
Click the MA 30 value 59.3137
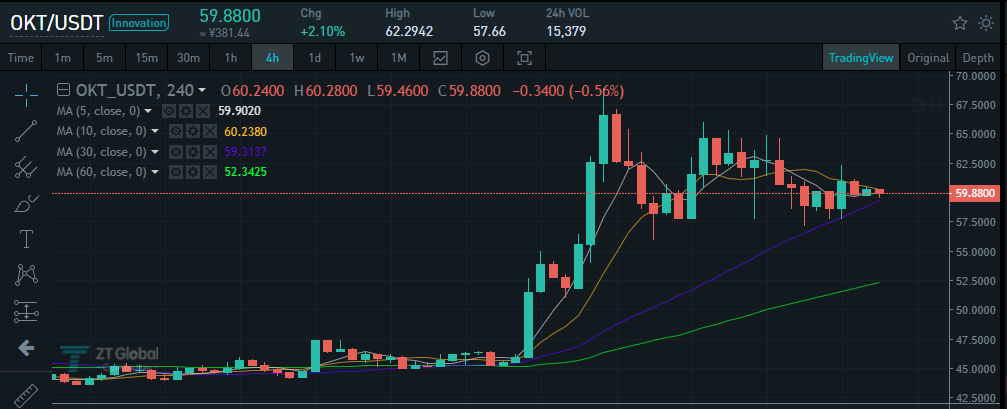(245, 152)
